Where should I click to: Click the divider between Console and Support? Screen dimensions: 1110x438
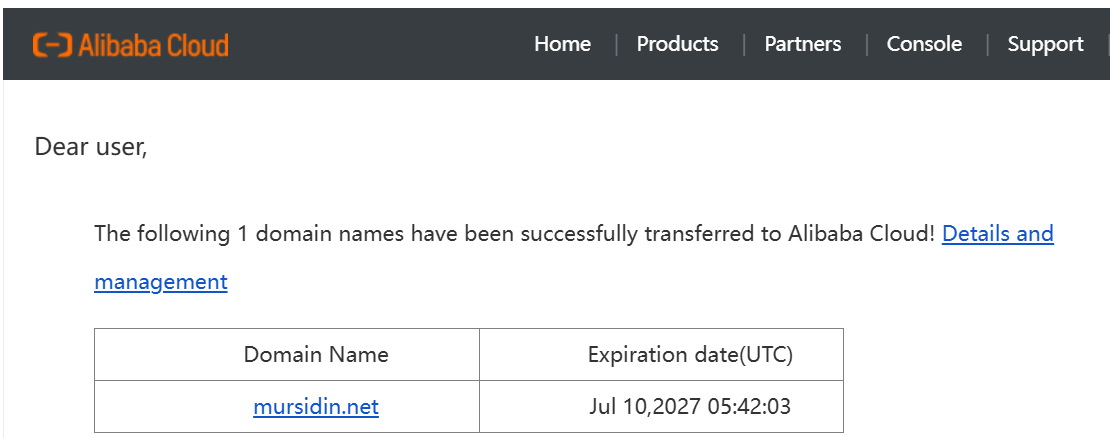[987, 44]
